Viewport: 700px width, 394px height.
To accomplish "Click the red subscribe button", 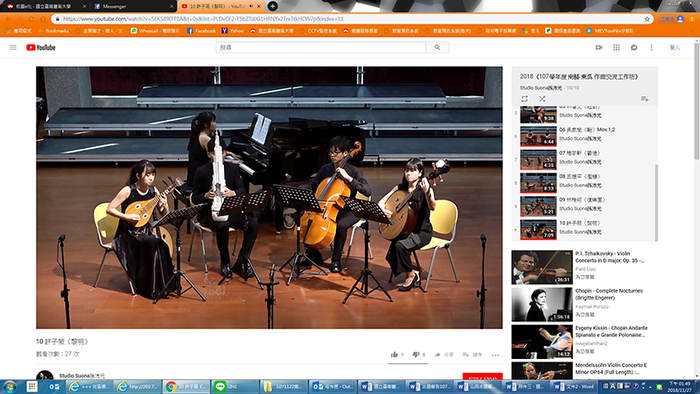I will (x=483, y=377).
